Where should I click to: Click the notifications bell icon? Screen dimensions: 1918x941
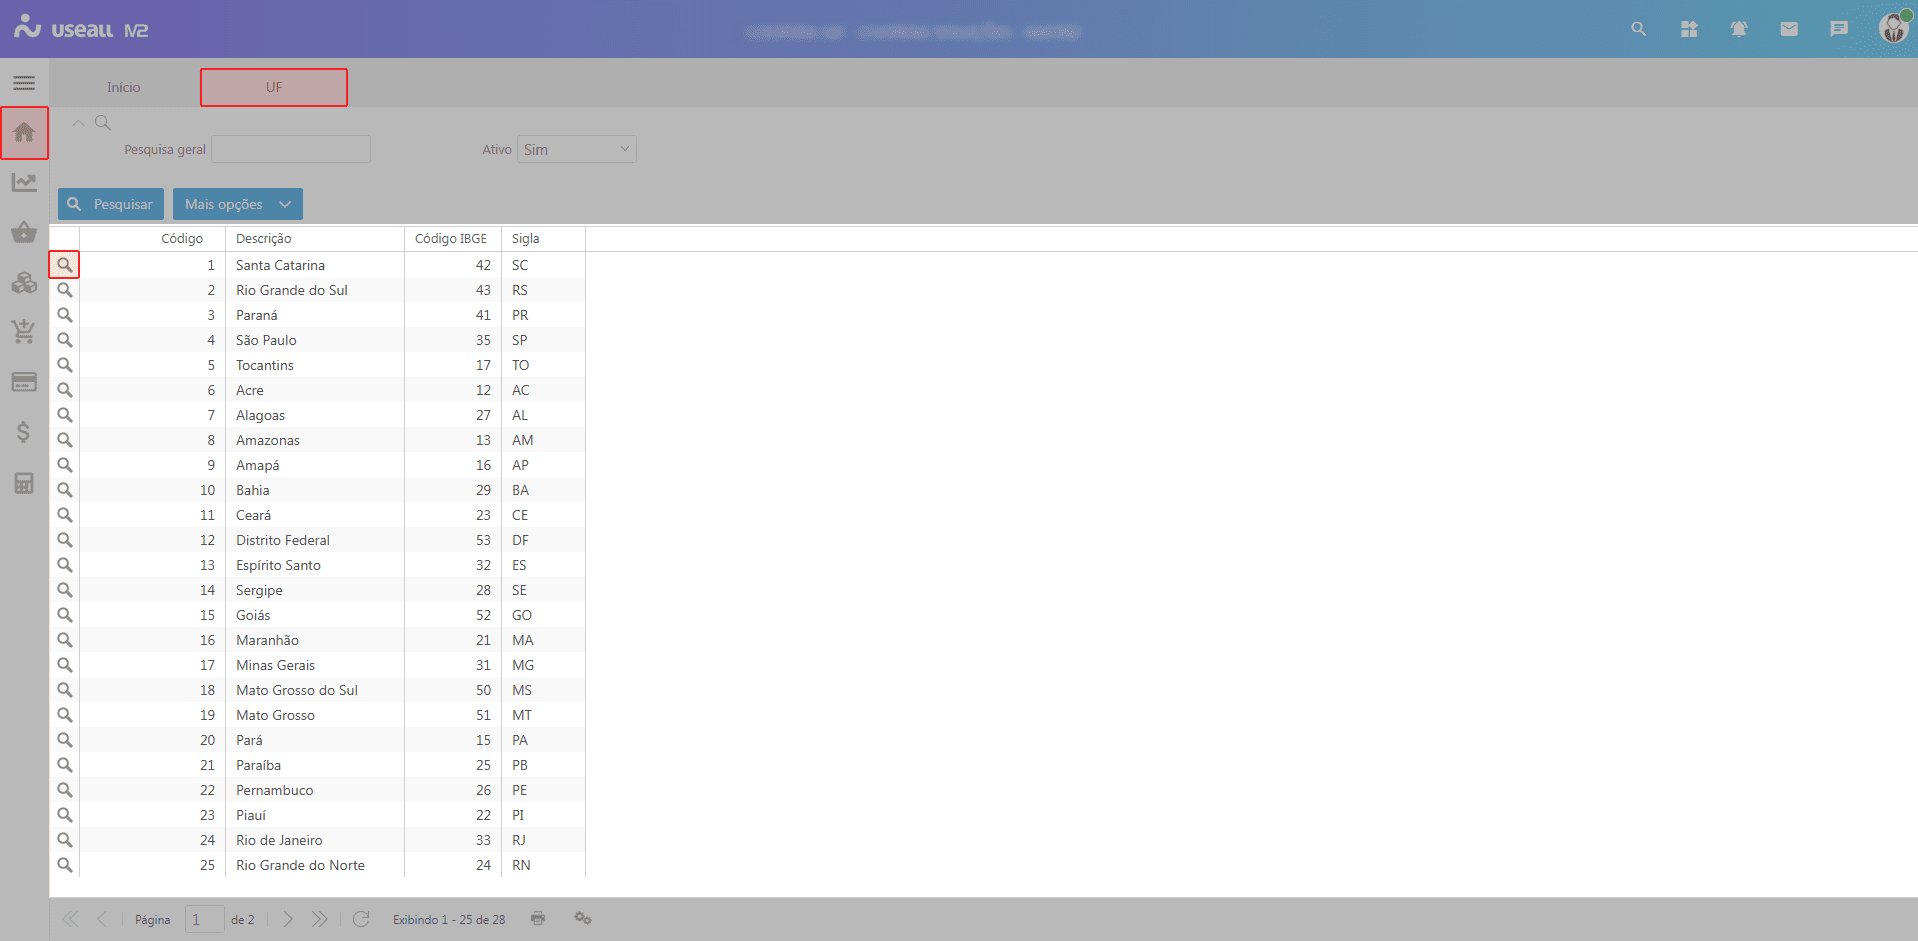pyautogui.click(x=1739, y=29)
